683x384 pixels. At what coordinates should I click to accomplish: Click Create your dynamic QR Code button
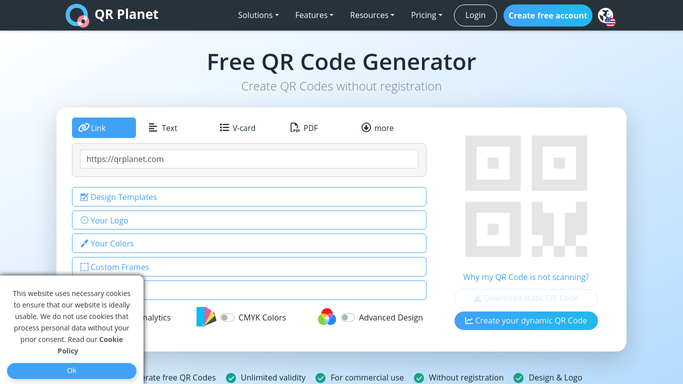click(x=526, y=321)
